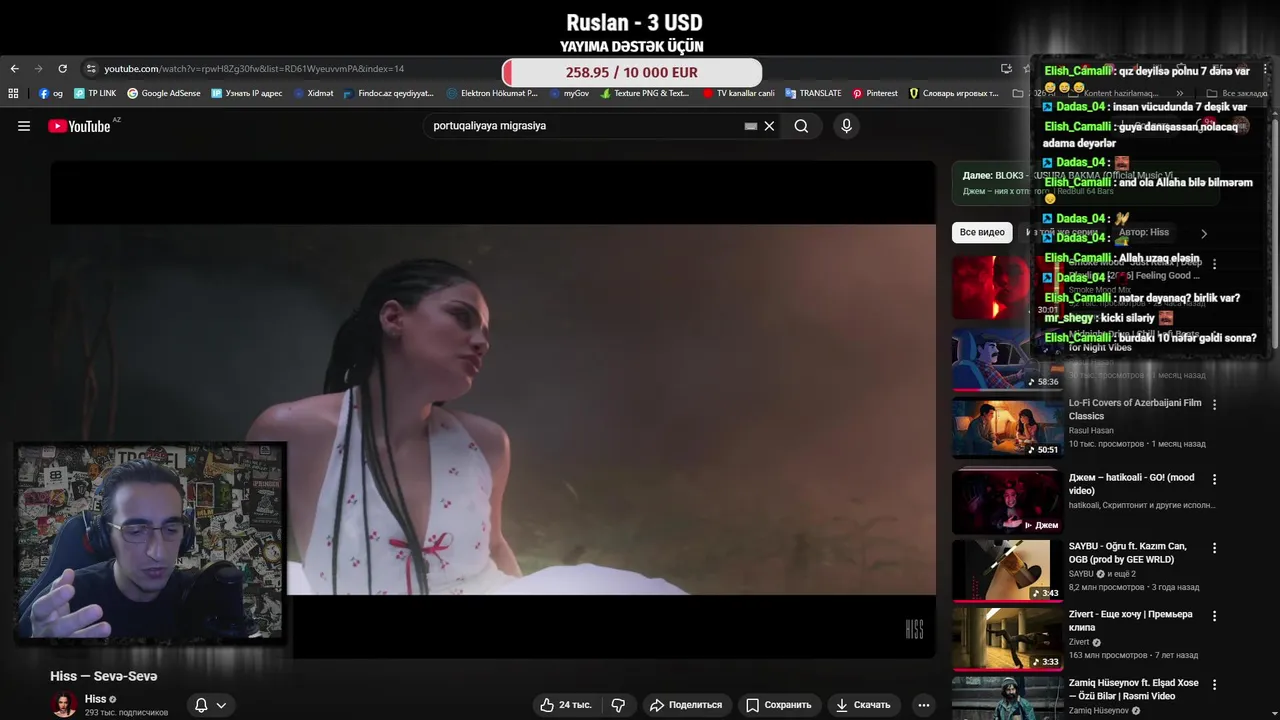Open the Smoke Mood 30:01 thumbnail

click(x=1006, y=288)
